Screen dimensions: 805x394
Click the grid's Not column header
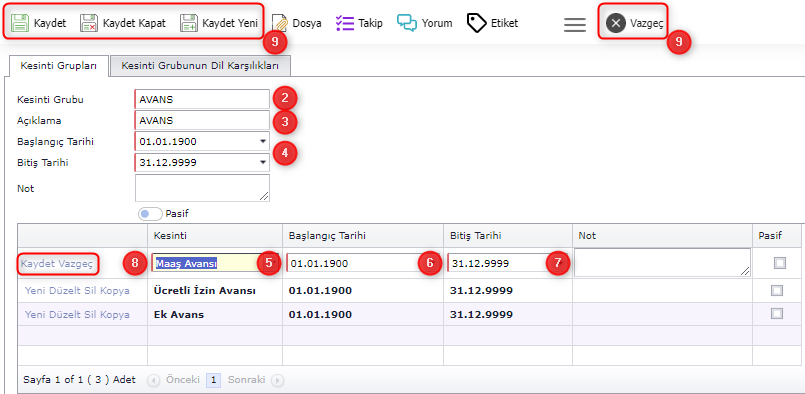point(663,235)
